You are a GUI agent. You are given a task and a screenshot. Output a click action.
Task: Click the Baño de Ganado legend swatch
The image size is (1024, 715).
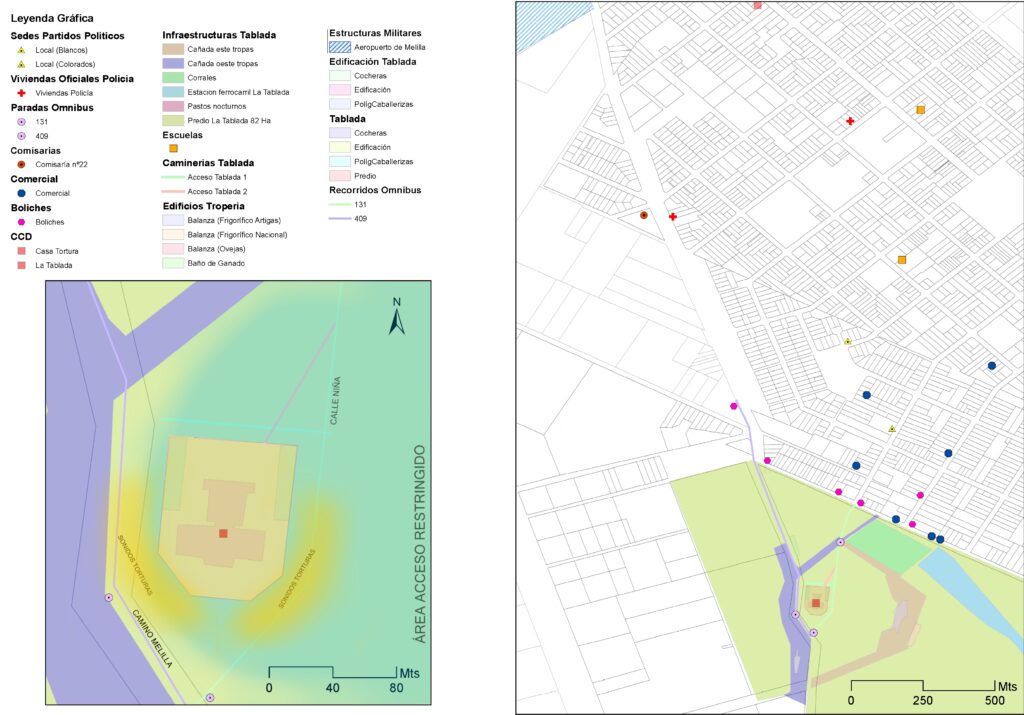coord(173,263)
